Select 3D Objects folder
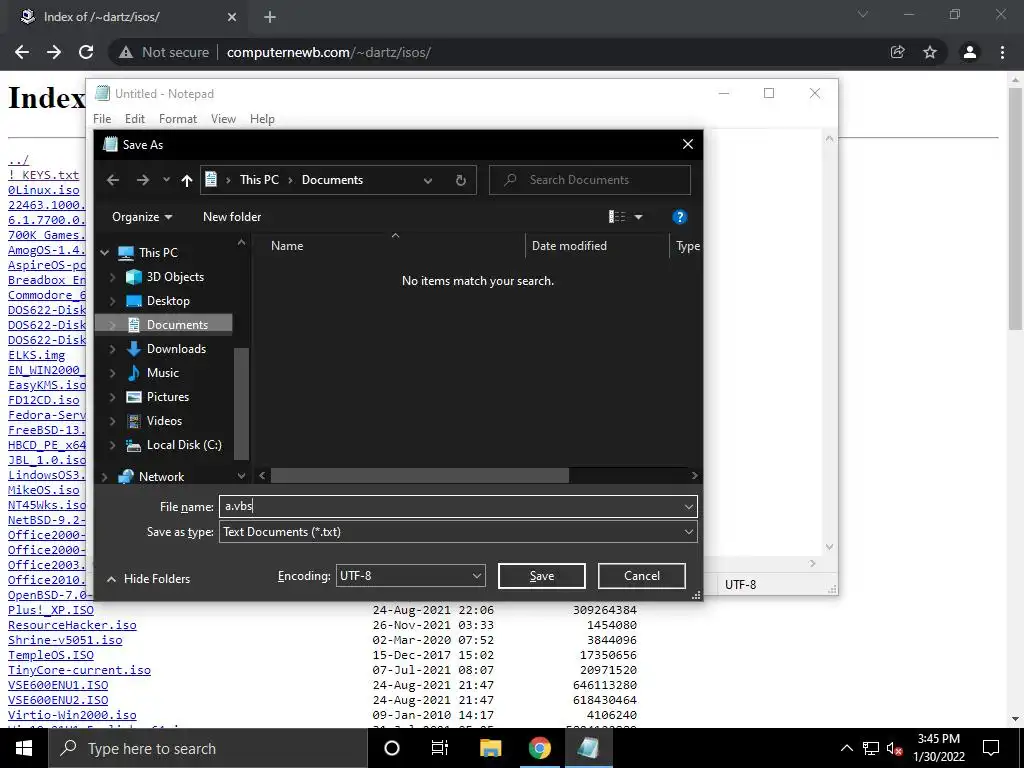Viewport: 1024px width, 768px height. [175, 277]
